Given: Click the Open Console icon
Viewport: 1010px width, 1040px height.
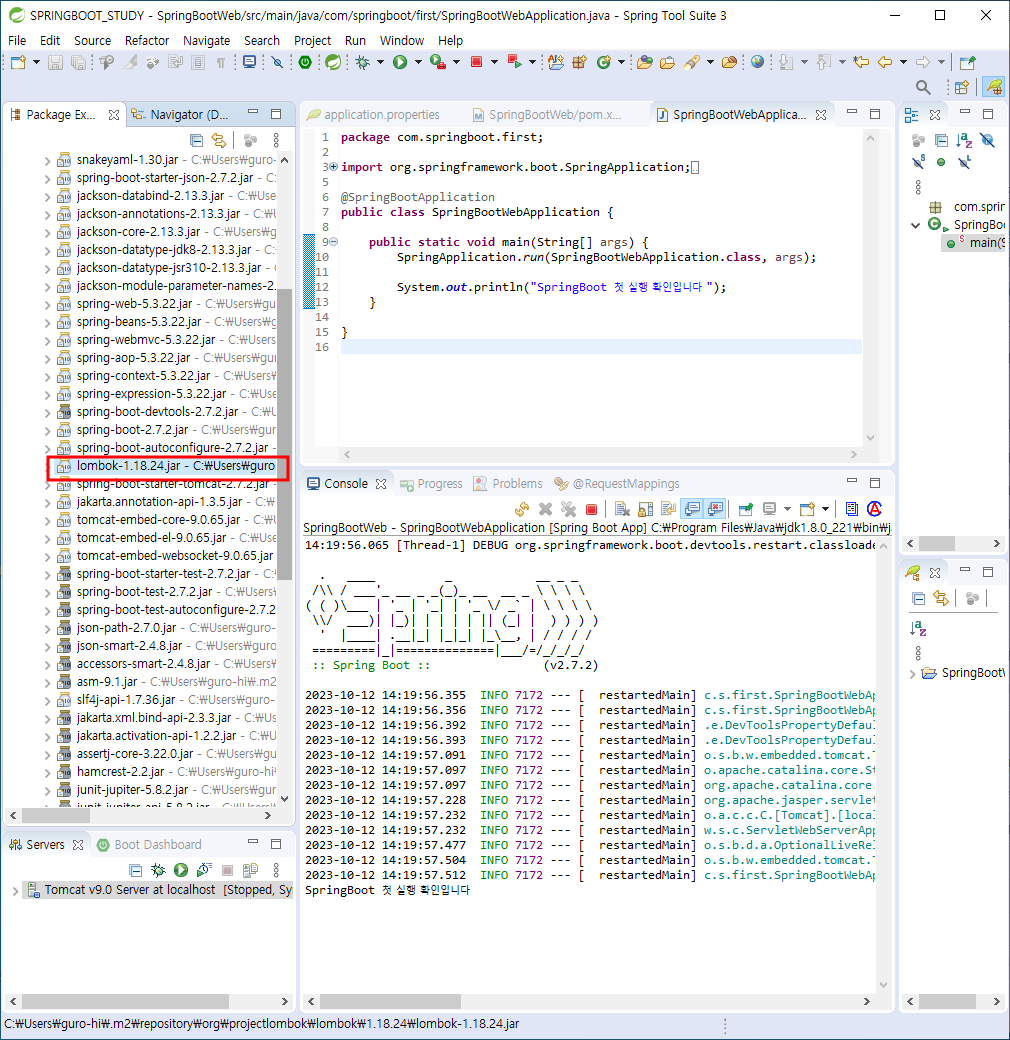Looking at the screenshot, I should [807, 509].
